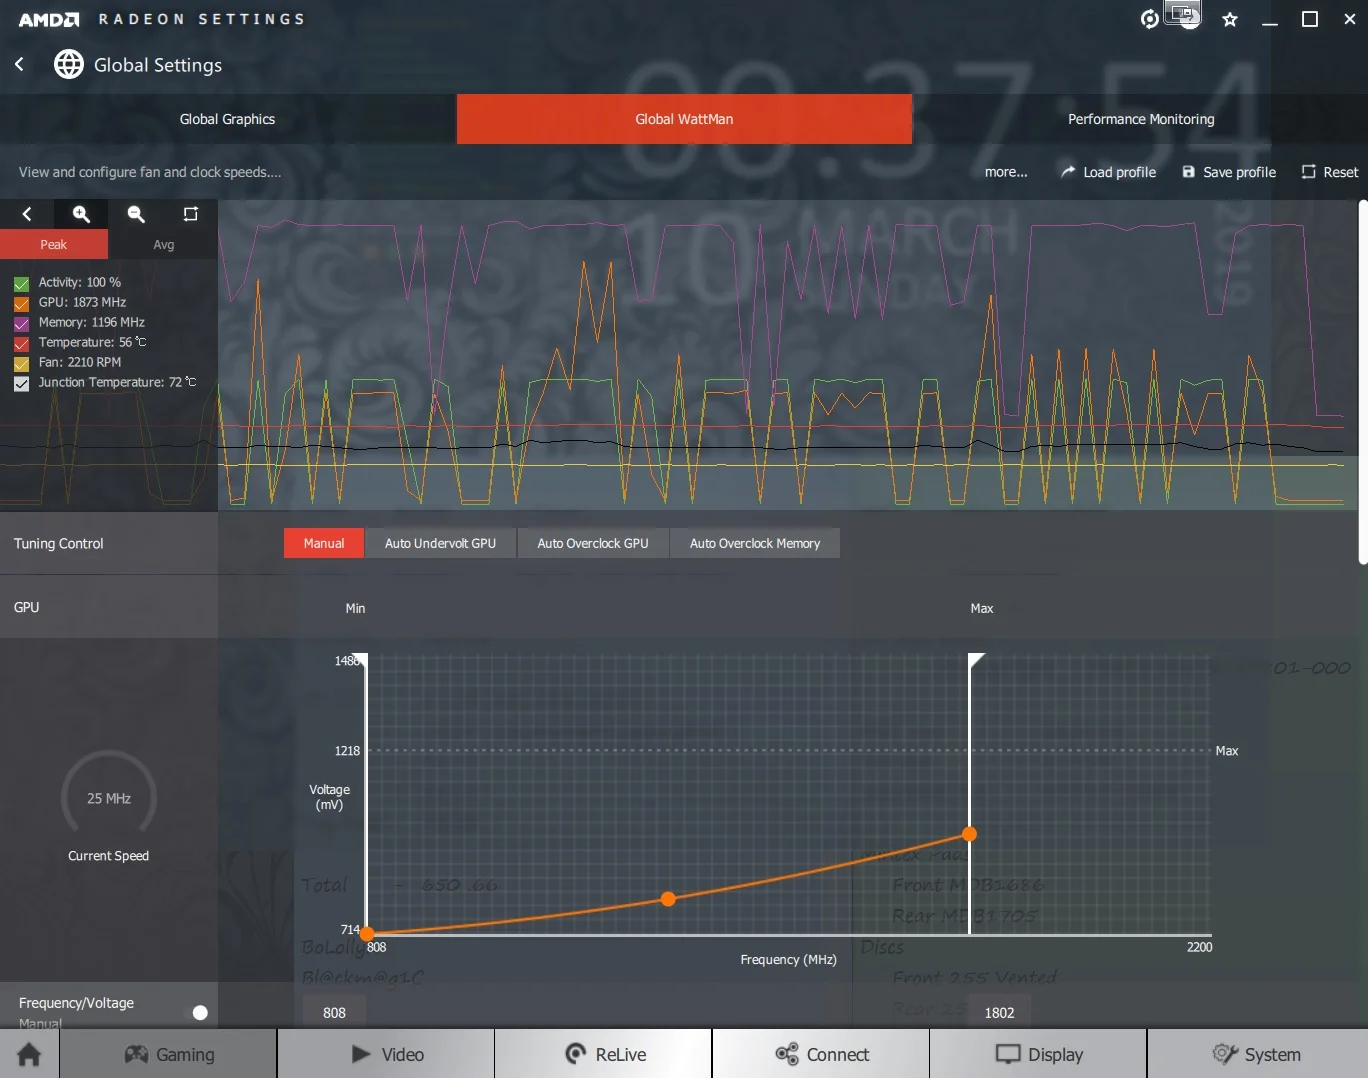The image size is (1368, 1078).
Task: Select the Avg graph tab
Action: 163,245
